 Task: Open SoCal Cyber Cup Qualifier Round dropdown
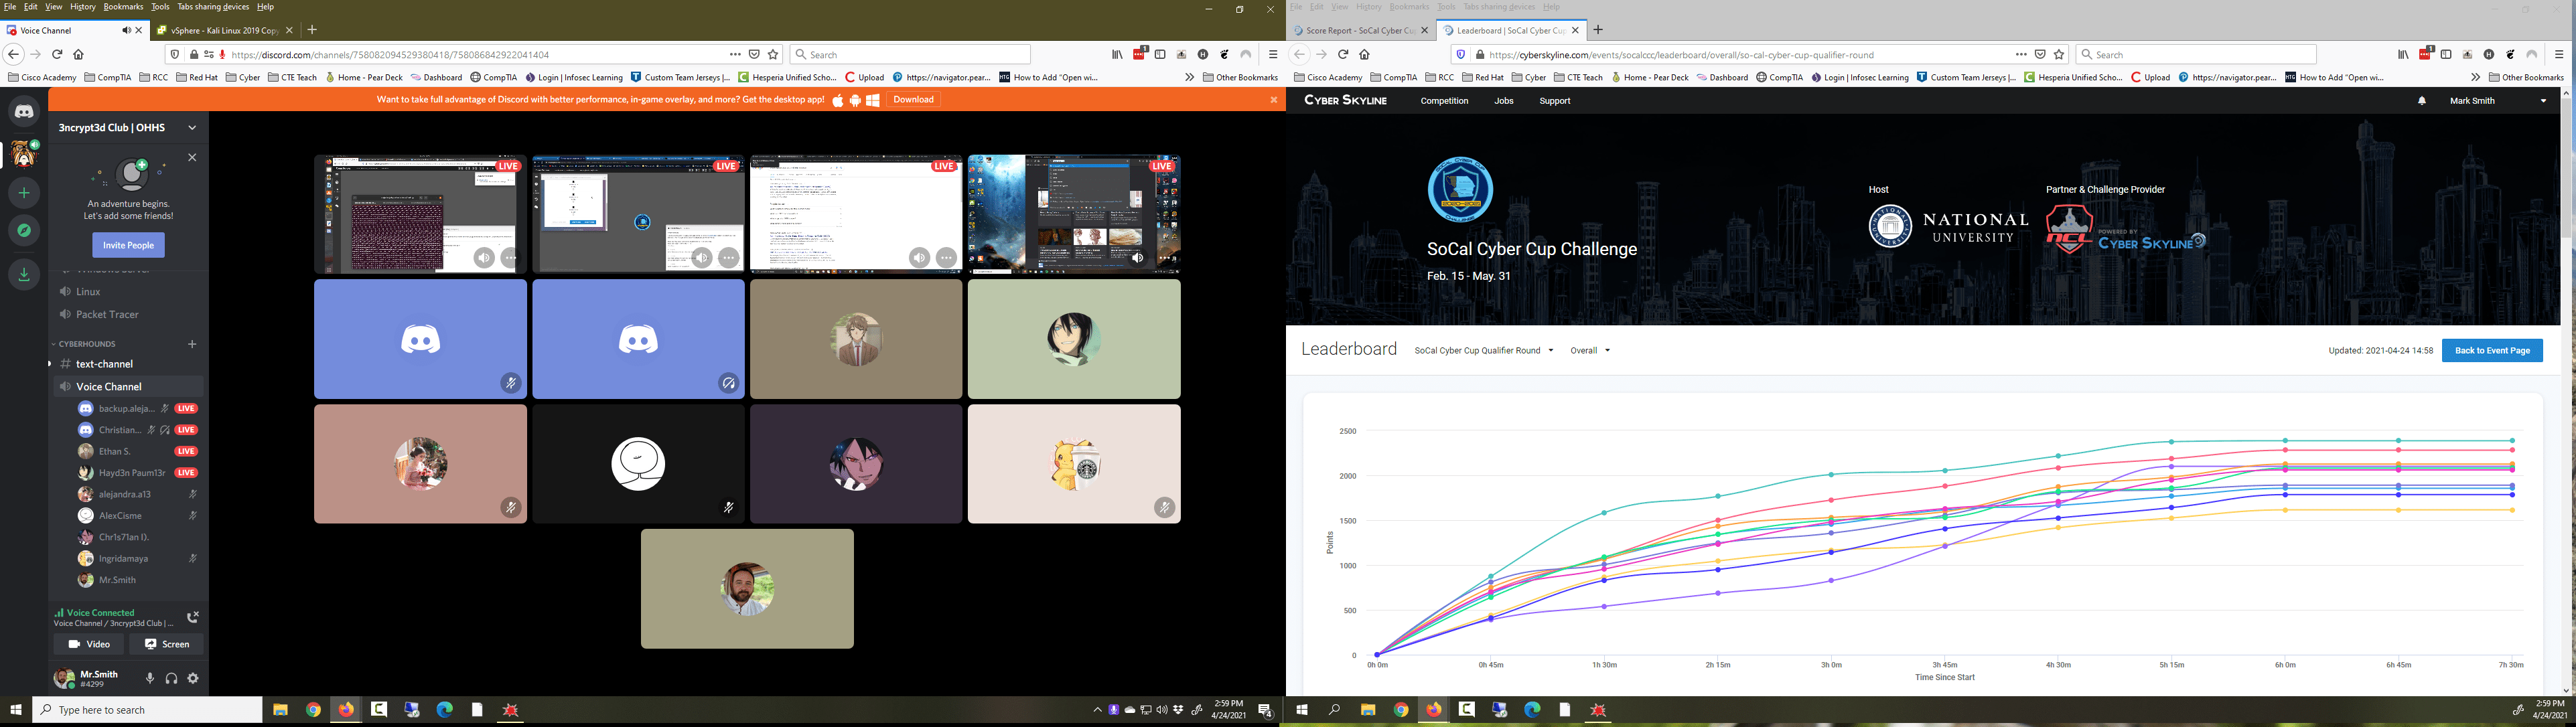tap(1483, 351)
